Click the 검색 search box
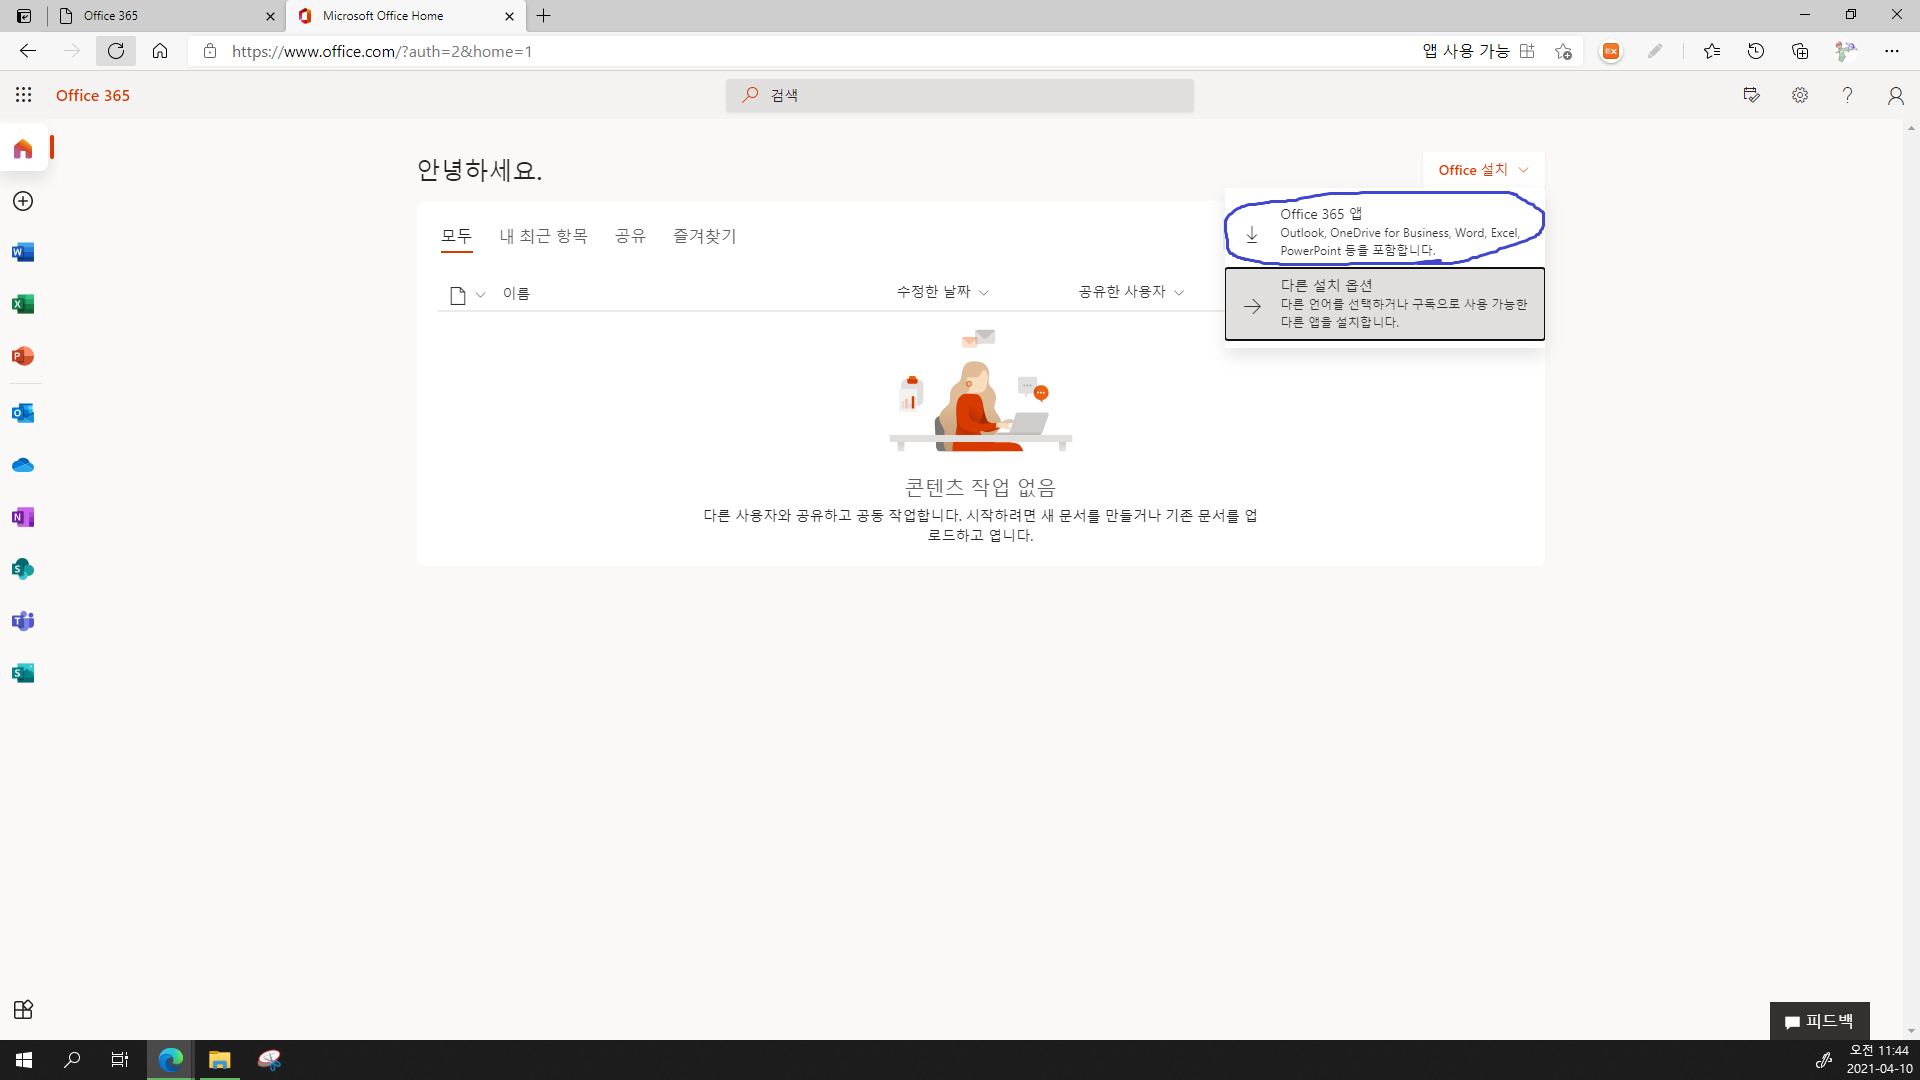The image size is (1920, 1080). [x=960, y=95]
